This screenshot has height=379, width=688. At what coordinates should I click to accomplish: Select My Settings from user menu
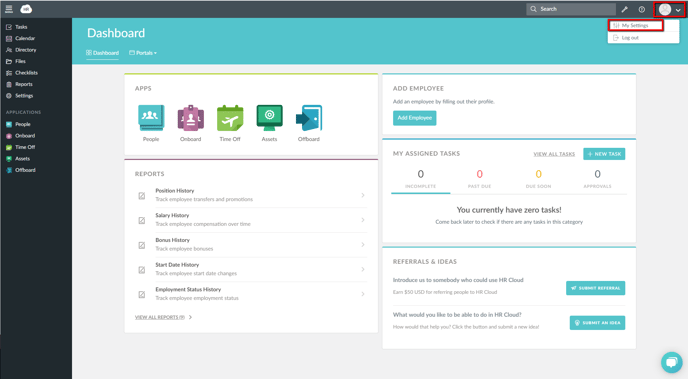[635, 25]
